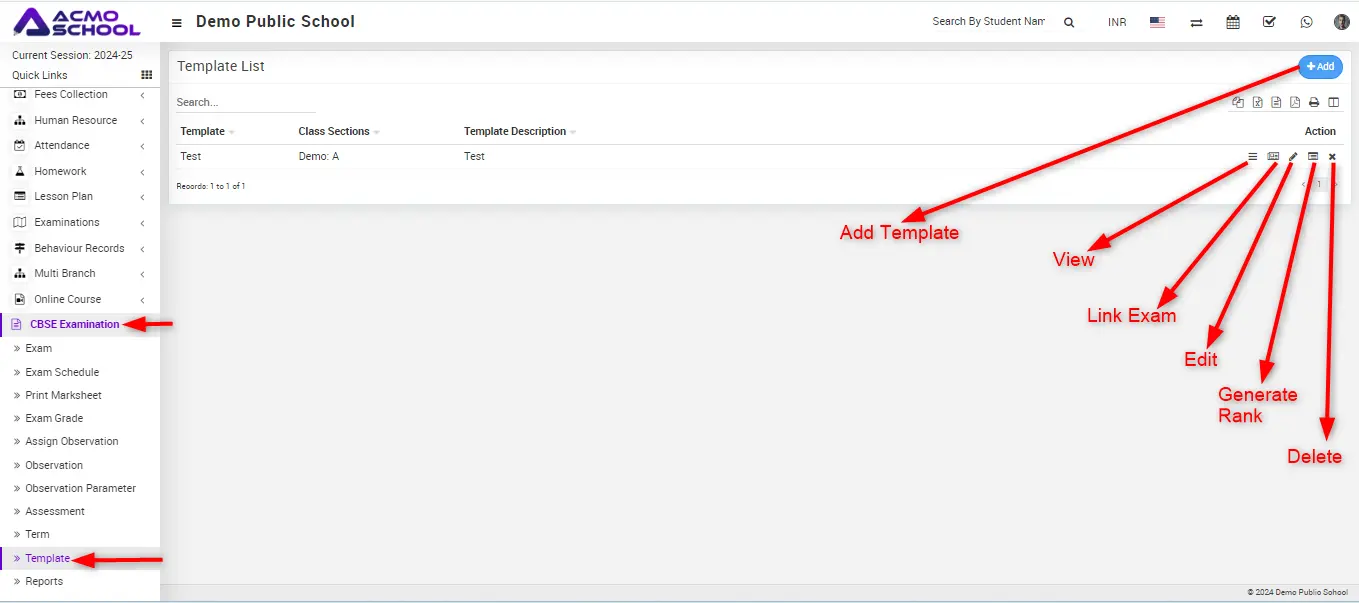The height and width of the screenshot is (603, 1359).
Task: Toggle the sidebar with hamburger menu
Action: pyautogui.click(x=177, y=22)
